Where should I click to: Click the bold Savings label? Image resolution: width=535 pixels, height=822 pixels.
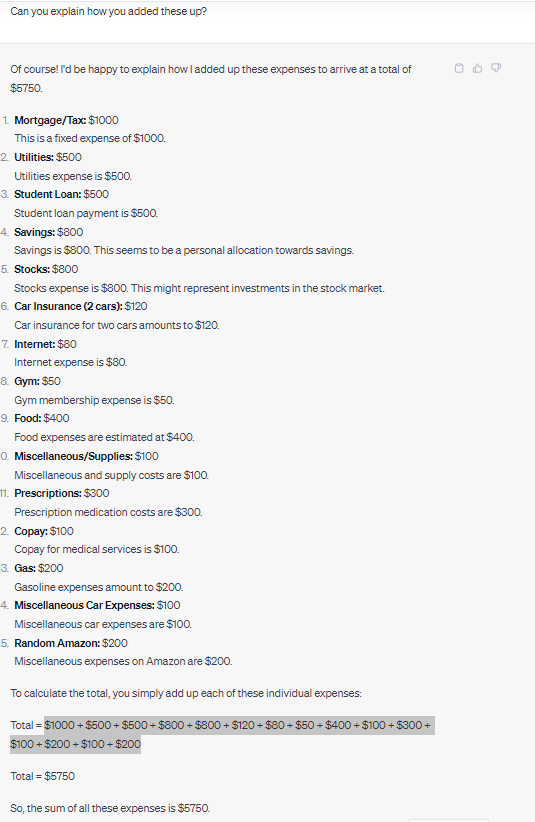coord(35,232)
